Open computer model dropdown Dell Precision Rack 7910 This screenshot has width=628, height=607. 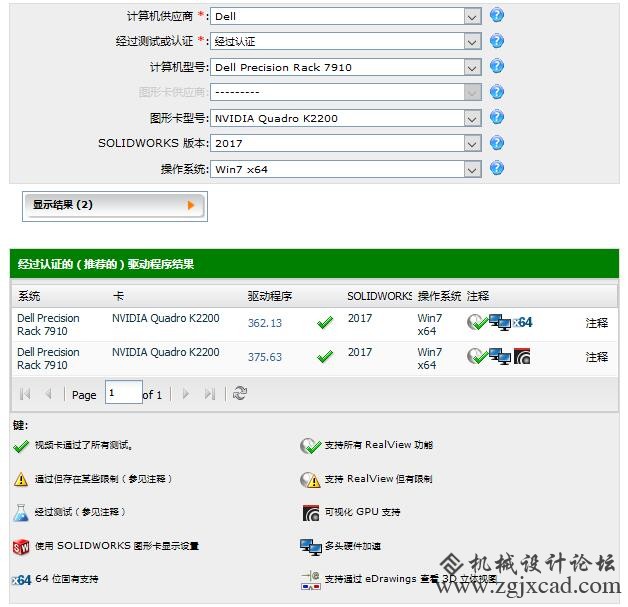(346, 67)
